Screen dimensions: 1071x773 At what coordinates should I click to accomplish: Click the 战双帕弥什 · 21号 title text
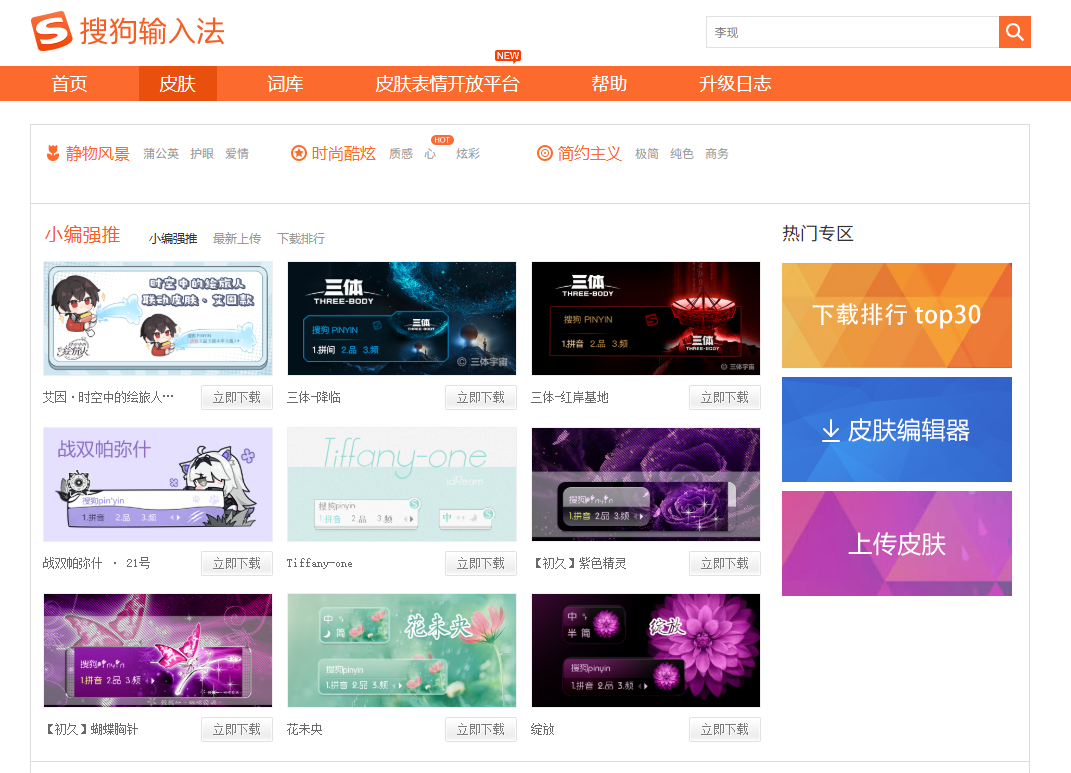coord(96,563)
